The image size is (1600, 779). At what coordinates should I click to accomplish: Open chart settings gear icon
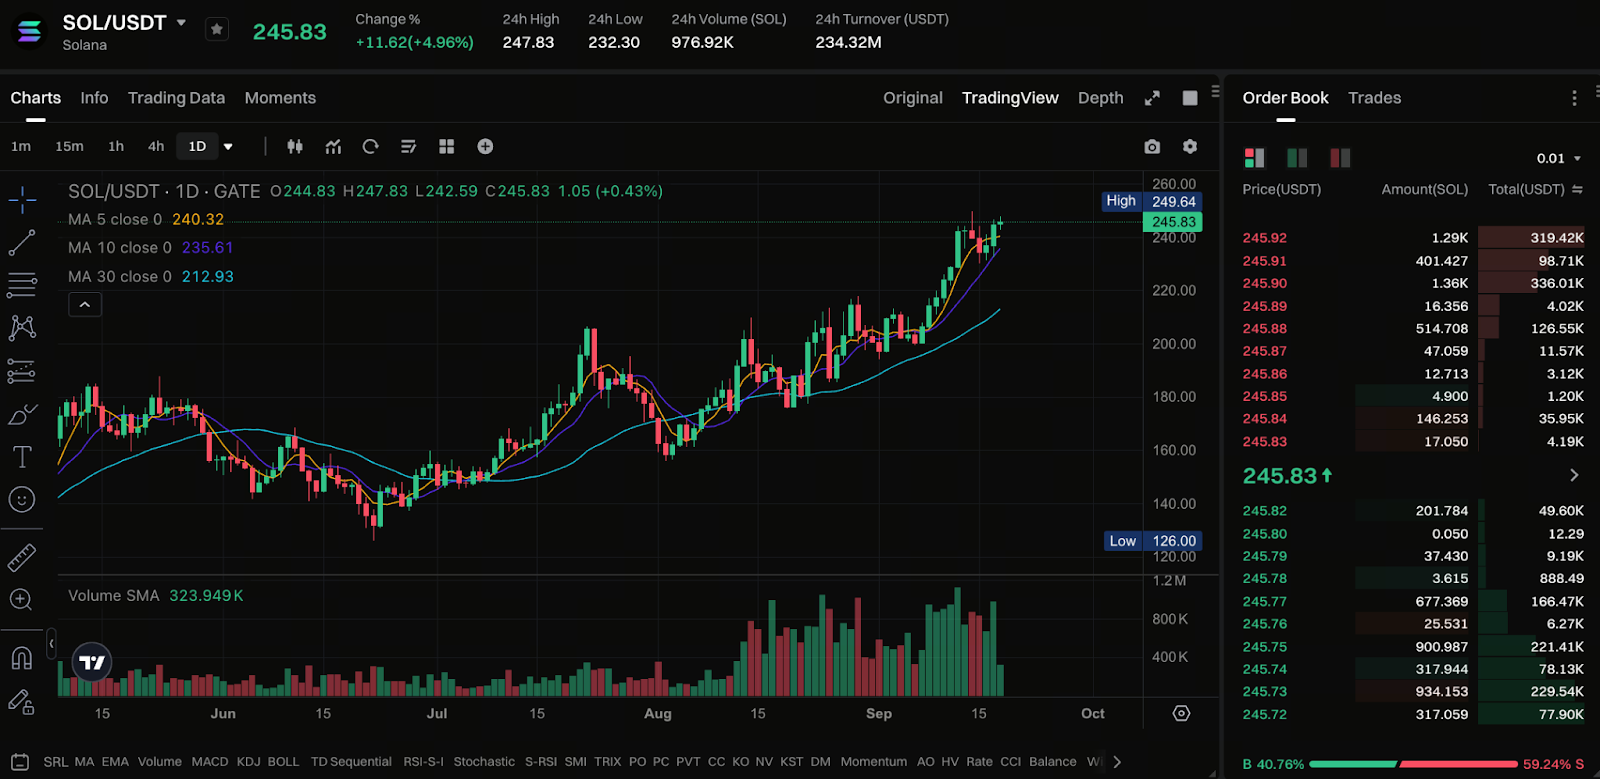pos(1190,146)
